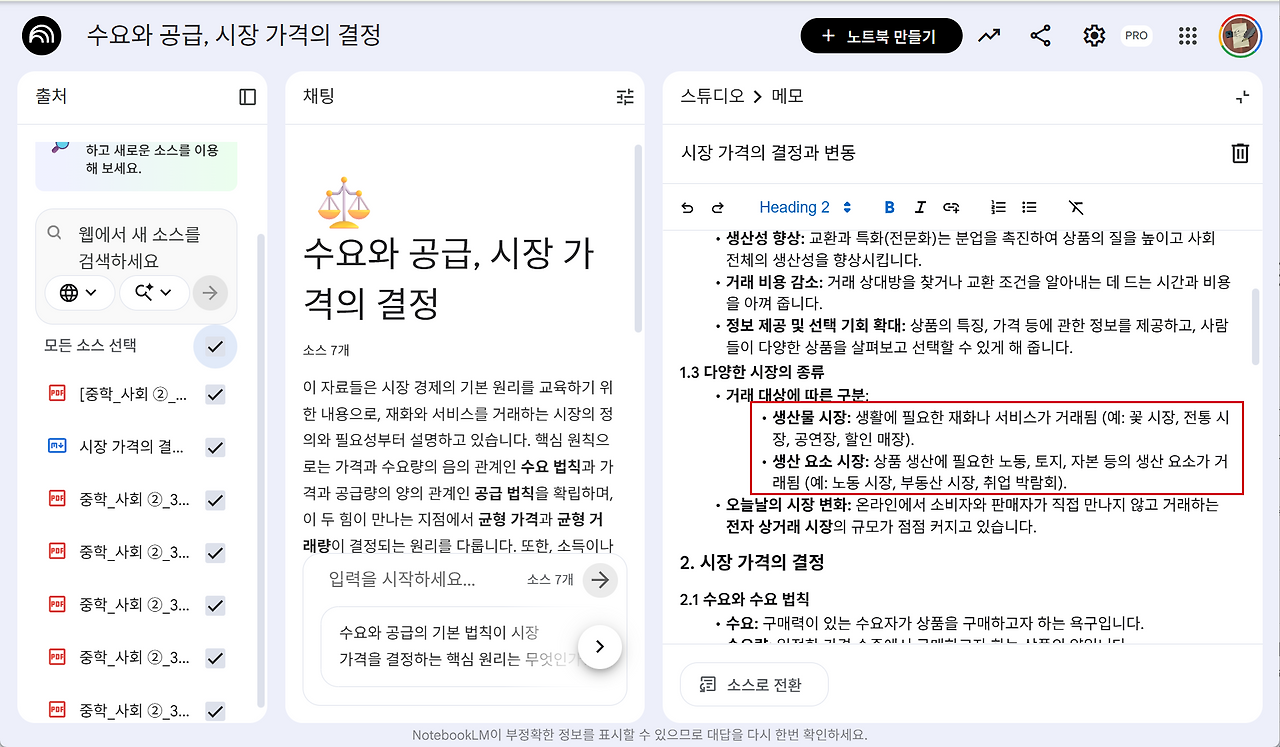Open the Google apps grid icon
This screenshot has height=747, width=1280.
coord(1188,36)
